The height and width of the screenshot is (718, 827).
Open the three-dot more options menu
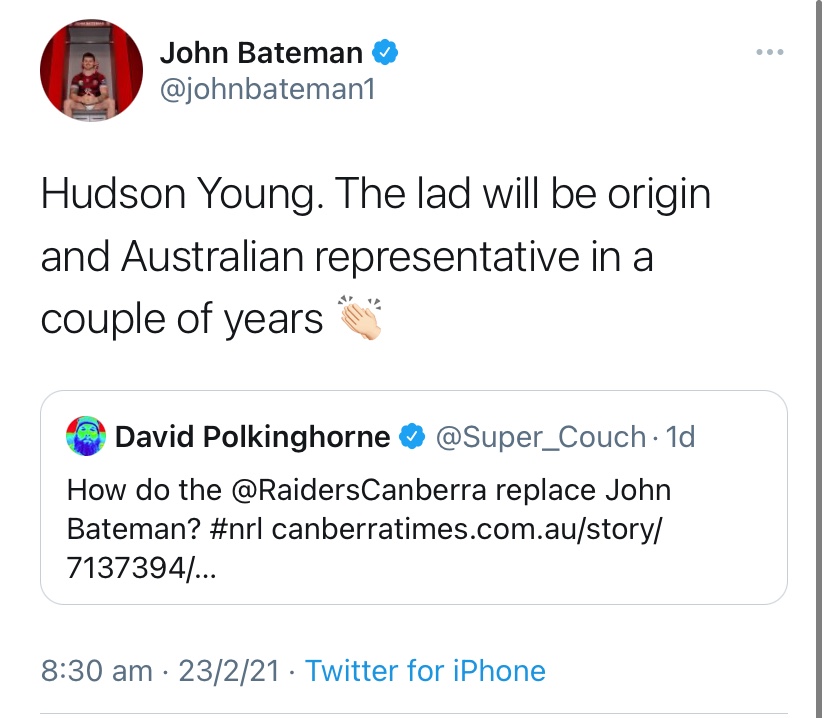tap(769, 52)
